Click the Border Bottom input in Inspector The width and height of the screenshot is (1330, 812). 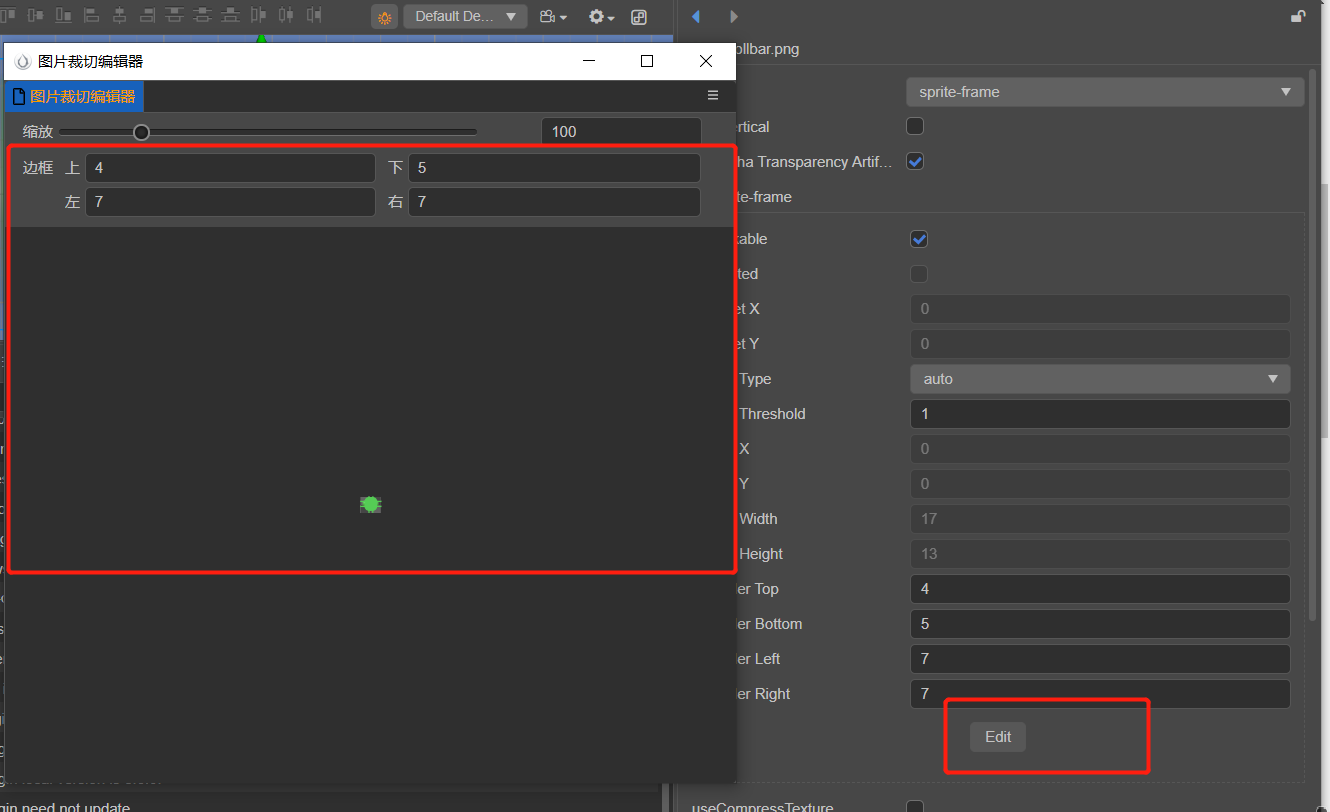click(1100, 624)
